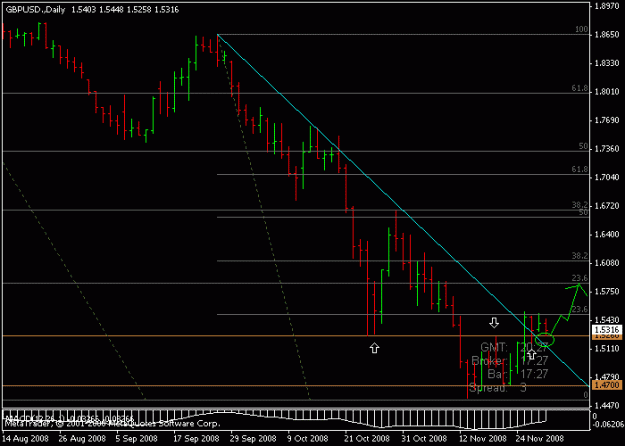
Task: Click the 1.5258 low price in header
Action: pos(139,10)
